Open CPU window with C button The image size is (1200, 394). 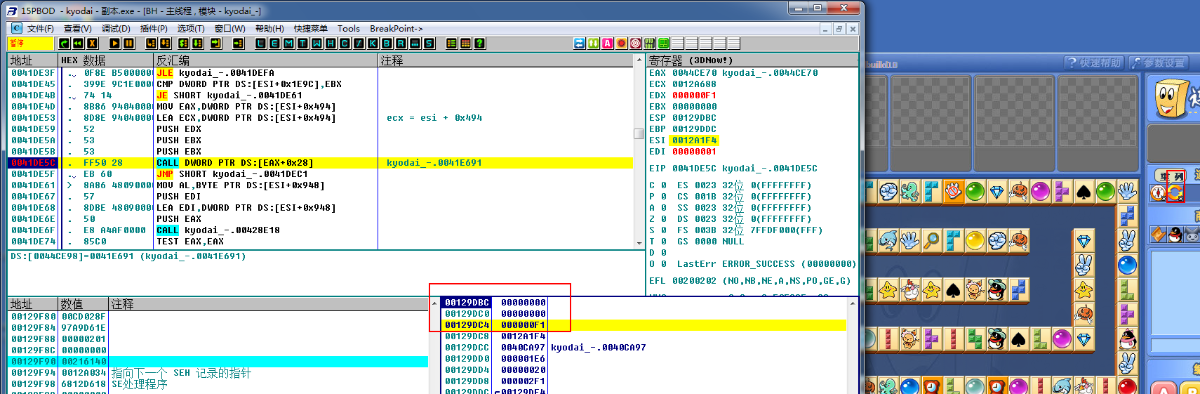pyautogui.click(x=344, y=43)
